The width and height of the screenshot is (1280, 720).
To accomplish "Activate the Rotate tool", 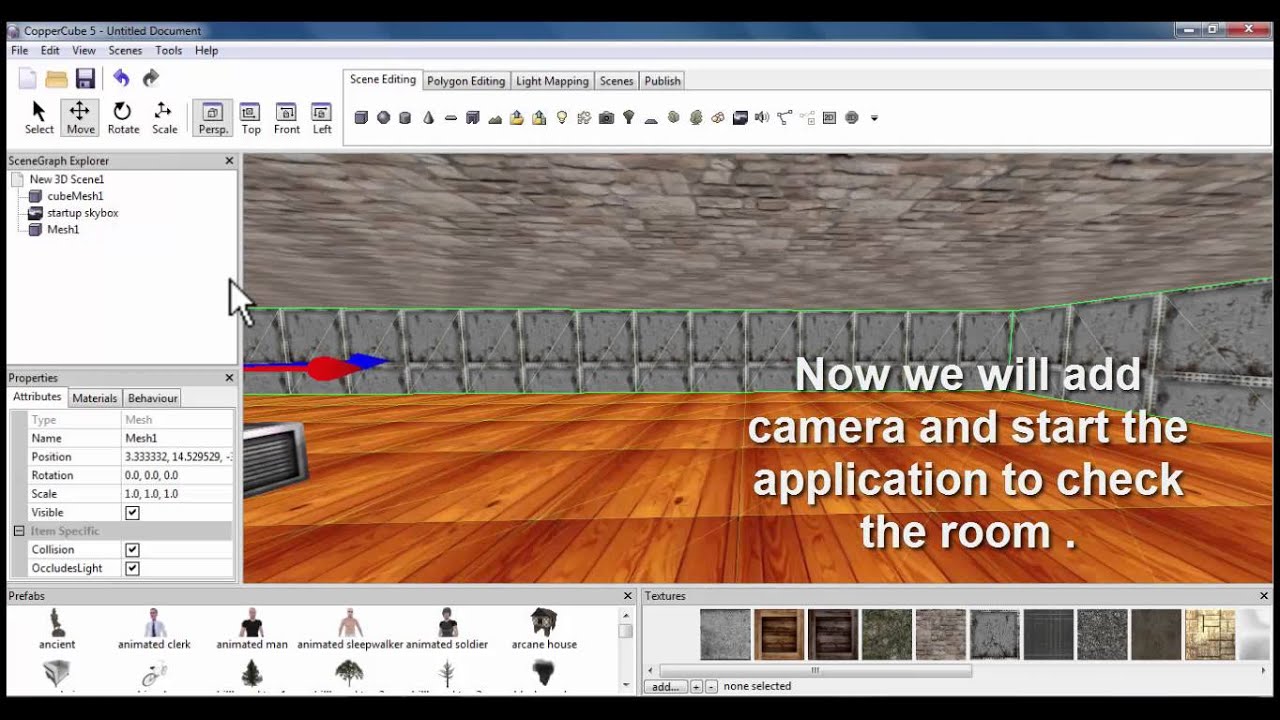I will tap(123, 117).
